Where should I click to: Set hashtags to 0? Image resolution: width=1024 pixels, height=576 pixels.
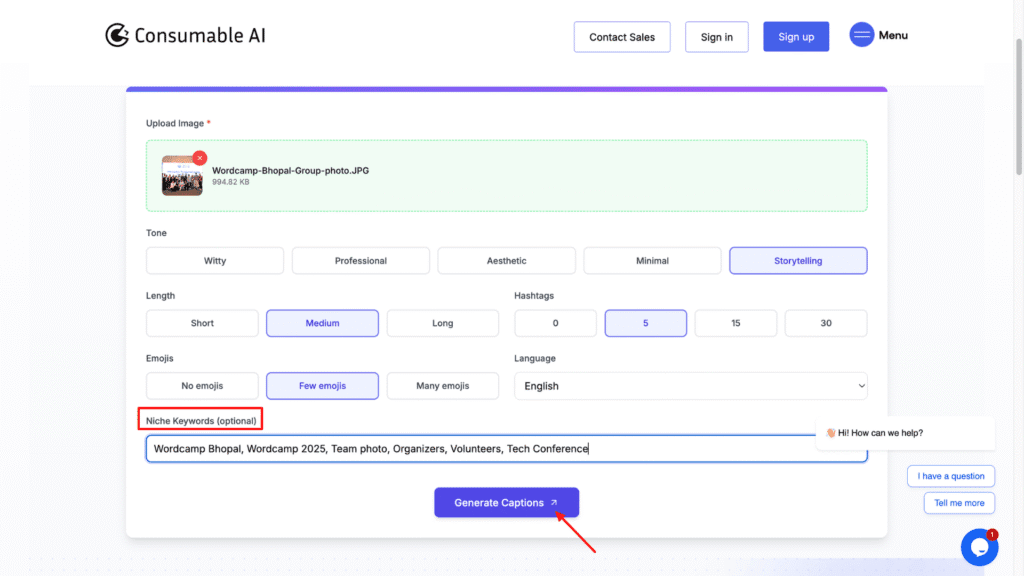(x=555, y=323)
